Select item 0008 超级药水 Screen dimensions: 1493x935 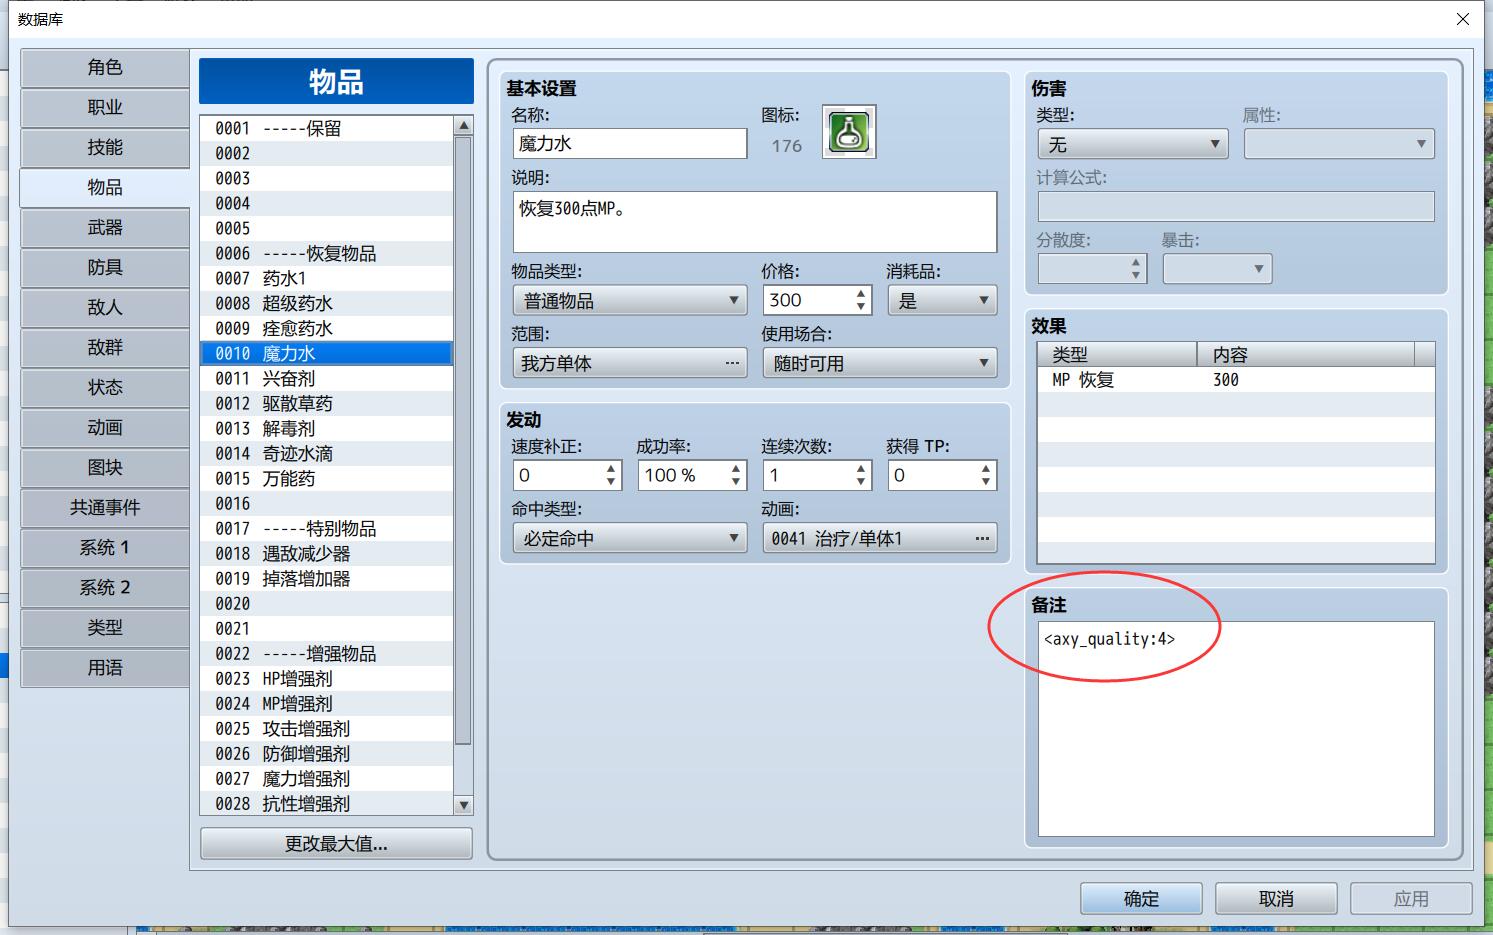327,303
